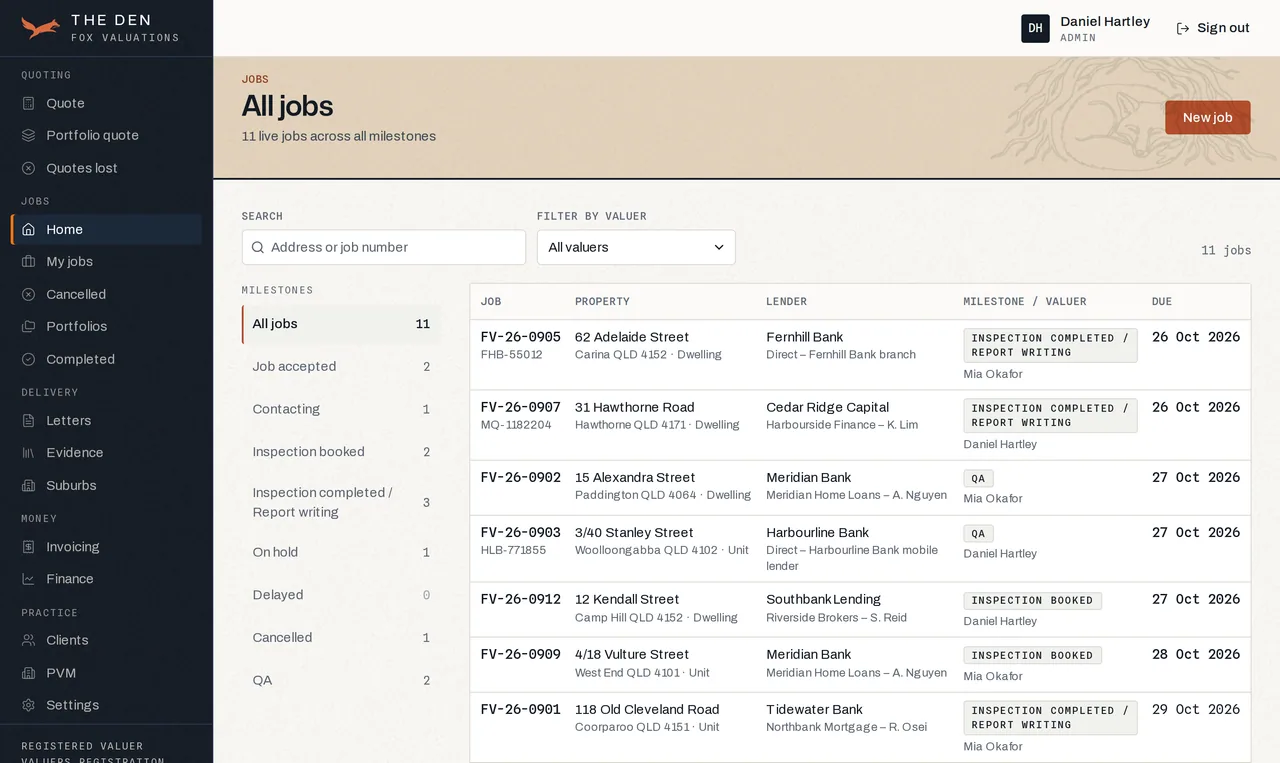Click the Portfolio quote stack icon
The height and width of the screenshot is (763, 1280).
pyautogui.click(x=29, y=135)
